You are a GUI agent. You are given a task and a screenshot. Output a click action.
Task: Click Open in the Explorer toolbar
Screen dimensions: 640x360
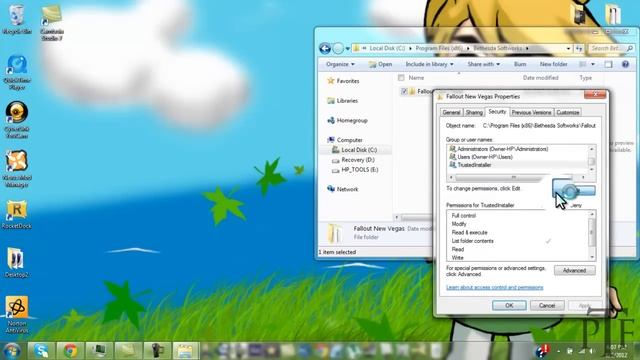(x=380, y=64)
